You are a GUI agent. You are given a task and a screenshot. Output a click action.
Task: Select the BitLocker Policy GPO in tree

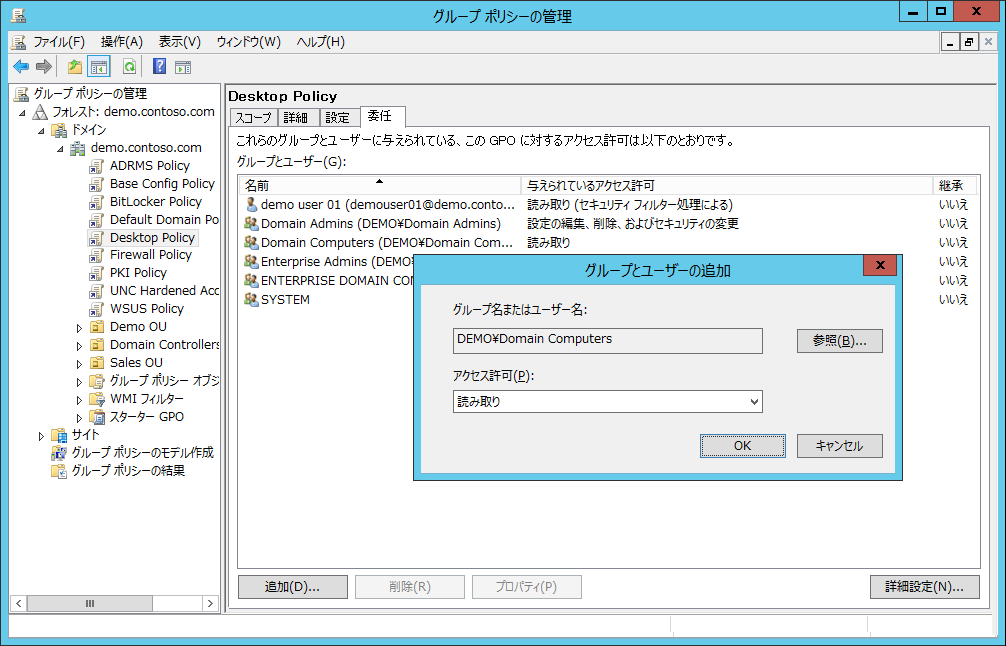(x=155, y=201)
